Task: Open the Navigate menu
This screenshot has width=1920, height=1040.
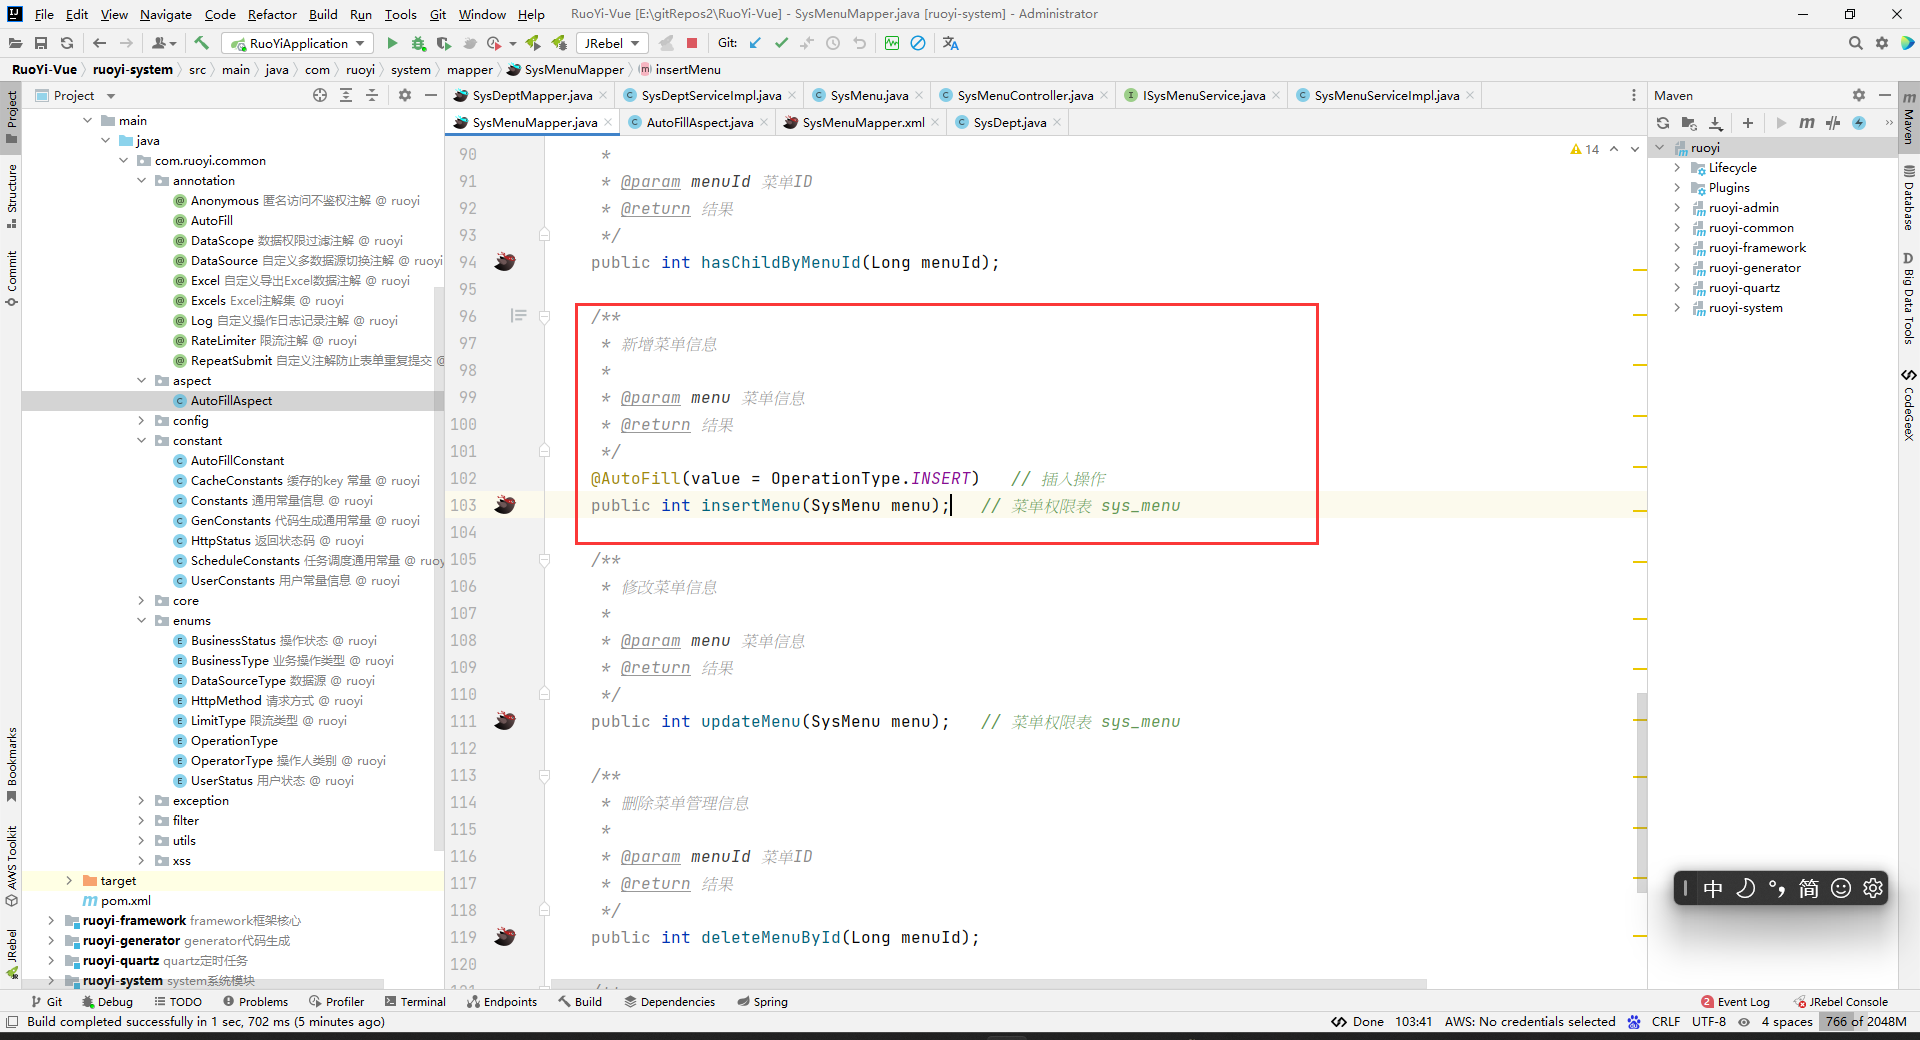Action: coord(166,14)
